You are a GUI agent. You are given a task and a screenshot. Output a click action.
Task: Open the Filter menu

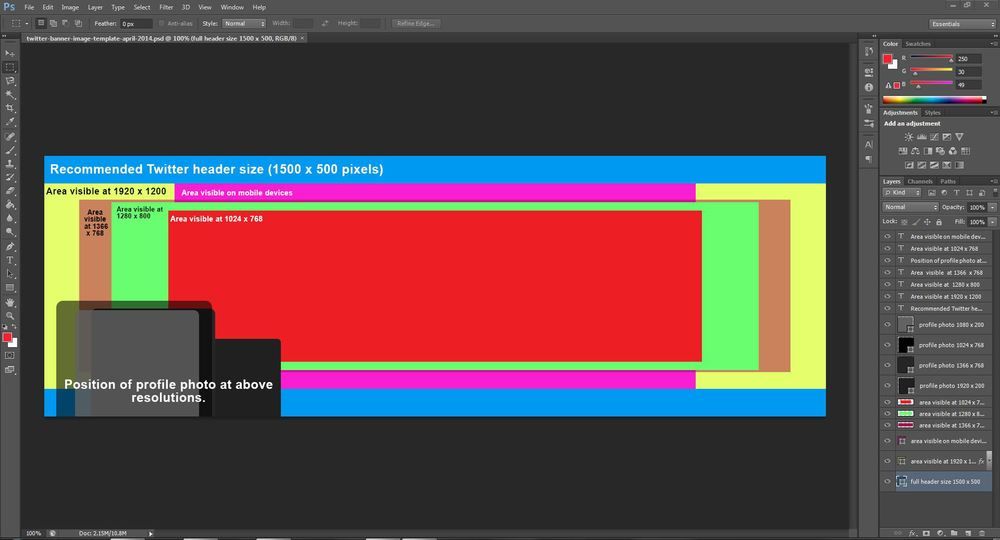click(x=166, y=7)
